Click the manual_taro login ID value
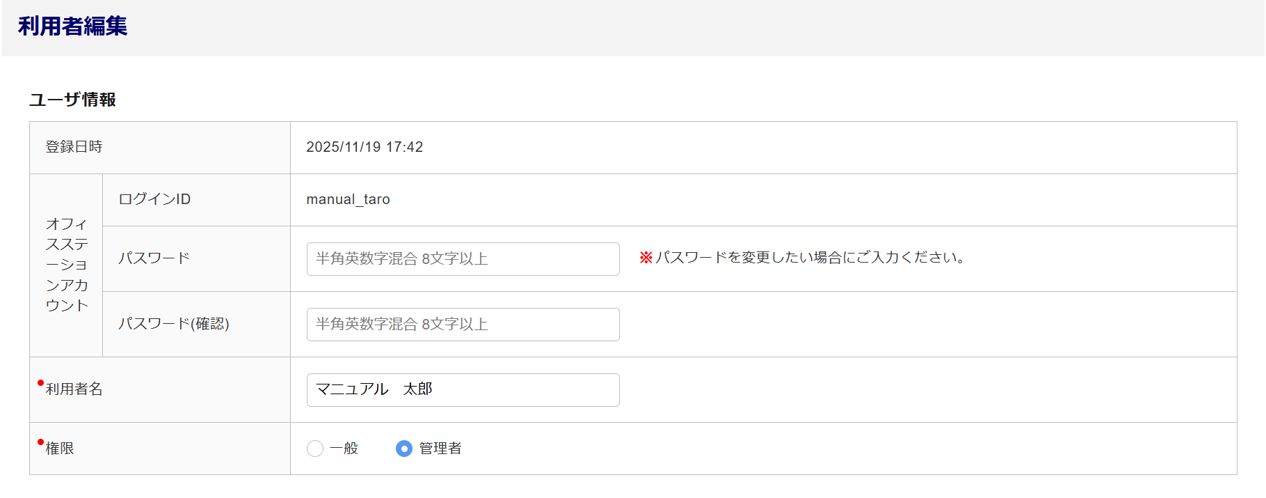Image resolution: width=1266 pixels, height=498 pixels. coord(348,199)
